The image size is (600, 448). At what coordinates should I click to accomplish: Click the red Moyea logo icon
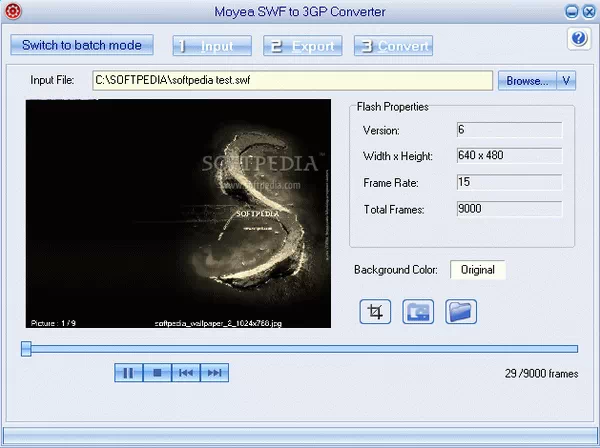point(13,11)
